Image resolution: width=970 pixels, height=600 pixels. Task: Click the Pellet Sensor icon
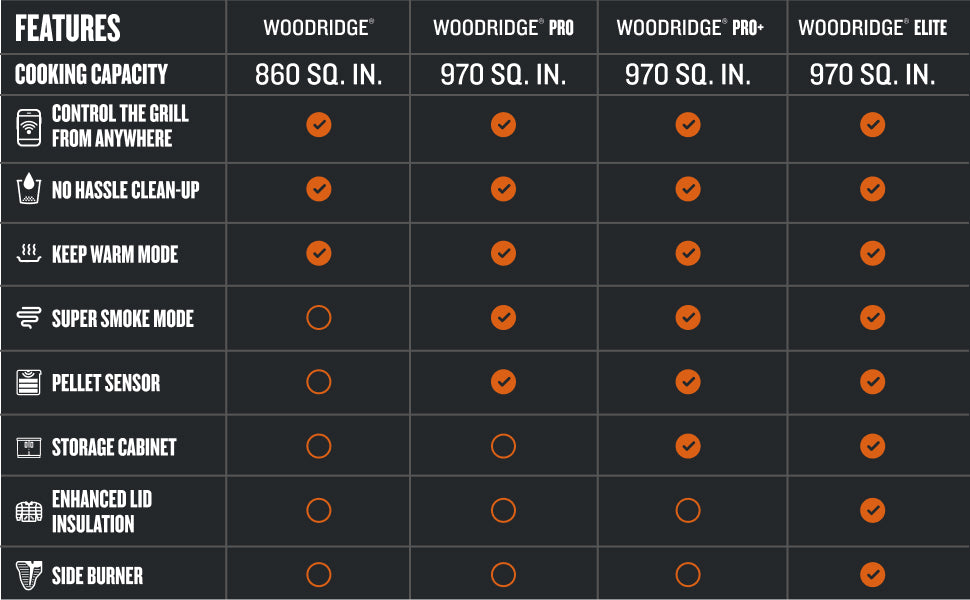point(28,382)
